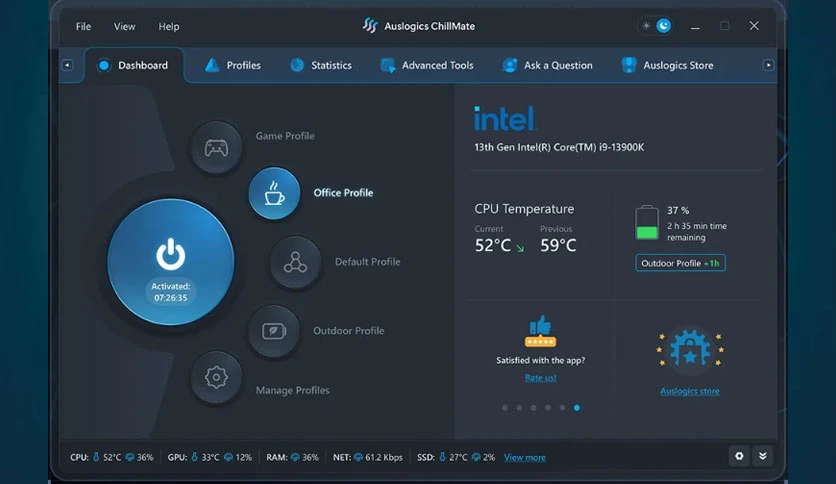This screenshot has height=484, width=836.
Task: Click the SSD usage gauge icon showing 2%
Action: click(x=476, y=457)
